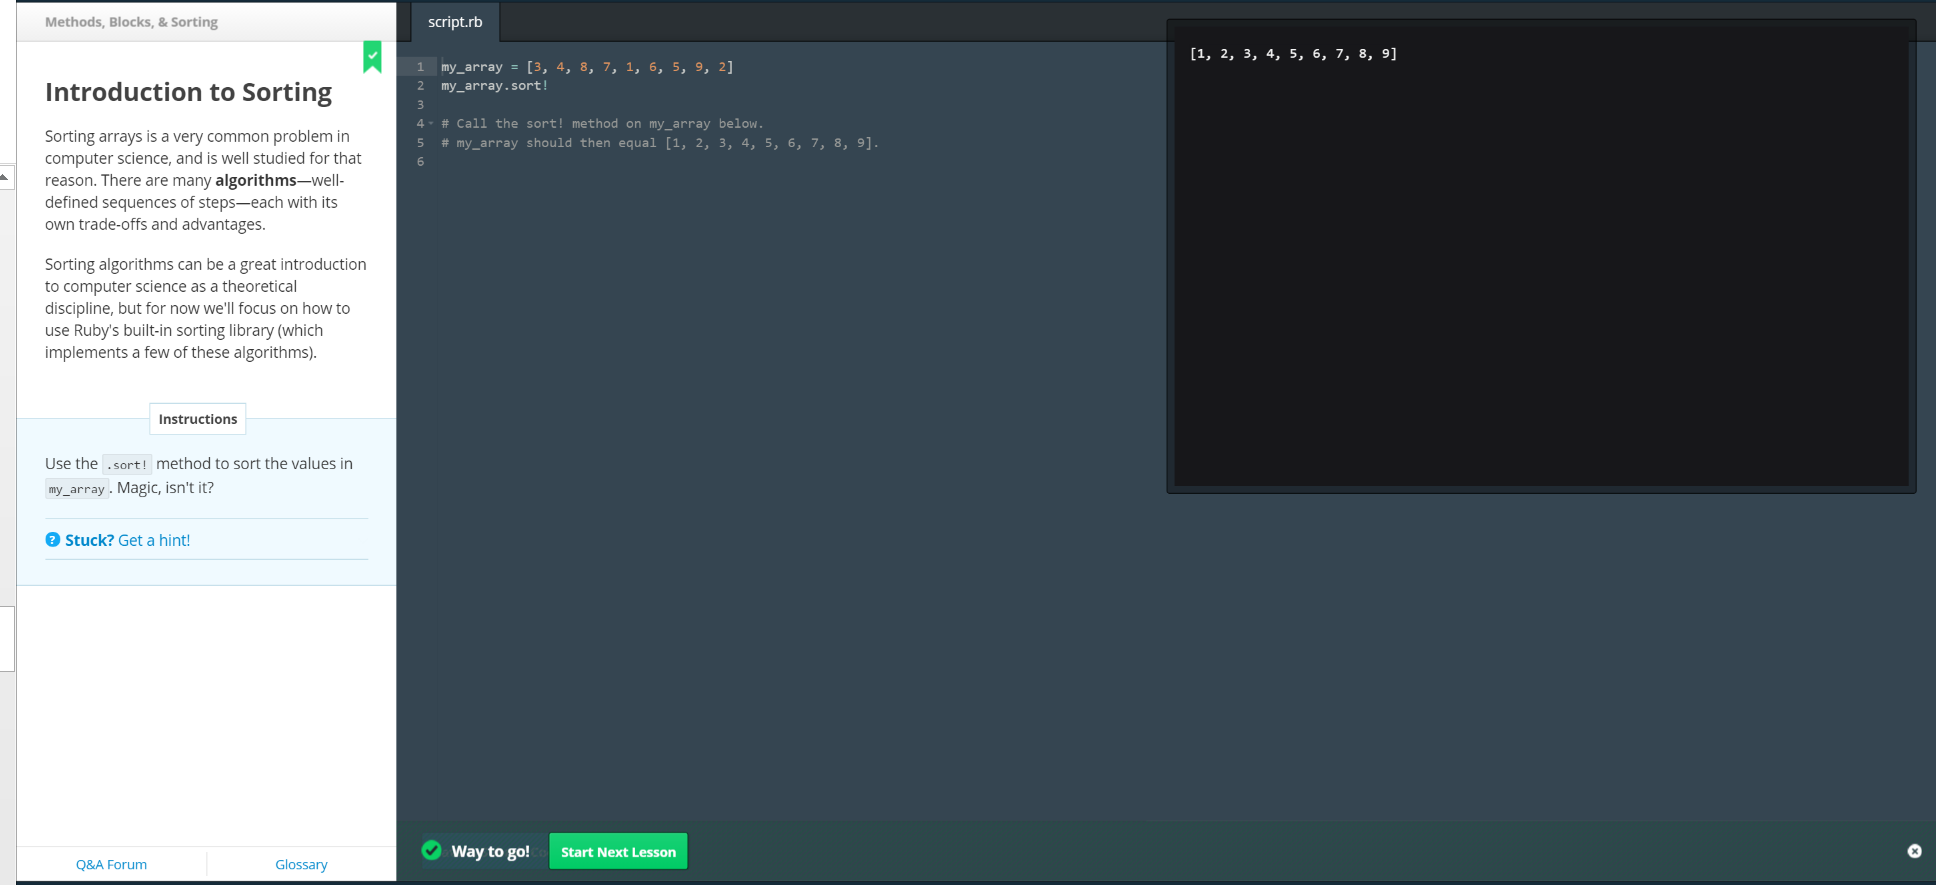
Task: Dismiss the success bar with the X icon
Action: [x=1914, y=851]
